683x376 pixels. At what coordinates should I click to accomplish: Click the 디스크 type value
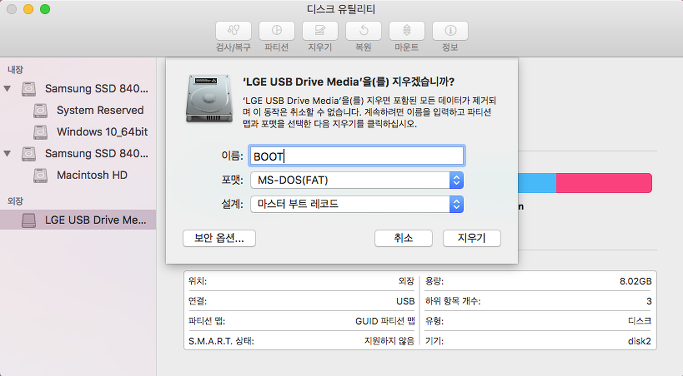[640, 321]
